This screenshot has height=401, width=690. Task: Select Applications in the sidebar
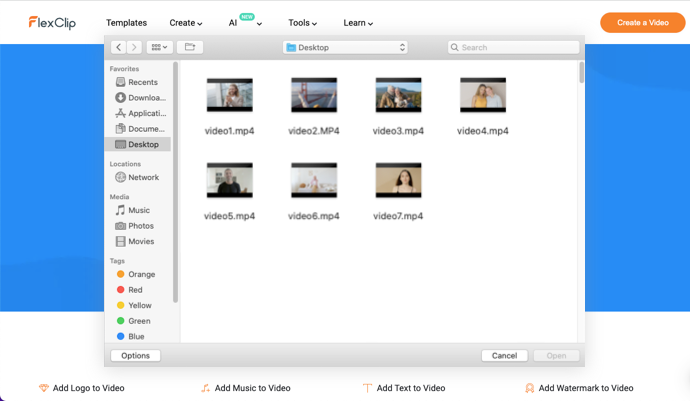pos(138,113)
